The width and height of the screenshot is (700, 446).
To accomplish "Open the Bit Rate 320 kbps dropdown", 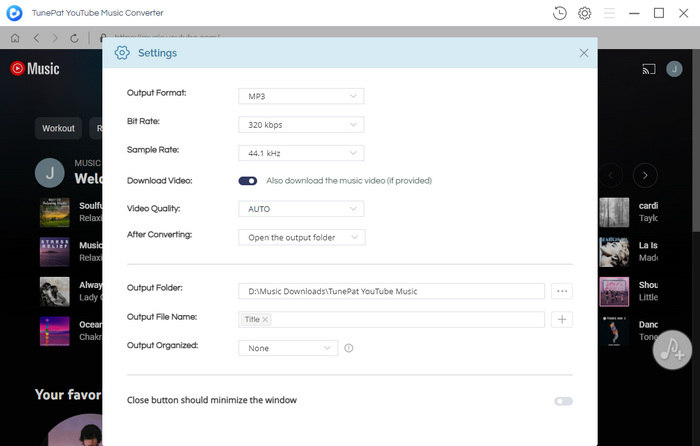I will point(301,125).
